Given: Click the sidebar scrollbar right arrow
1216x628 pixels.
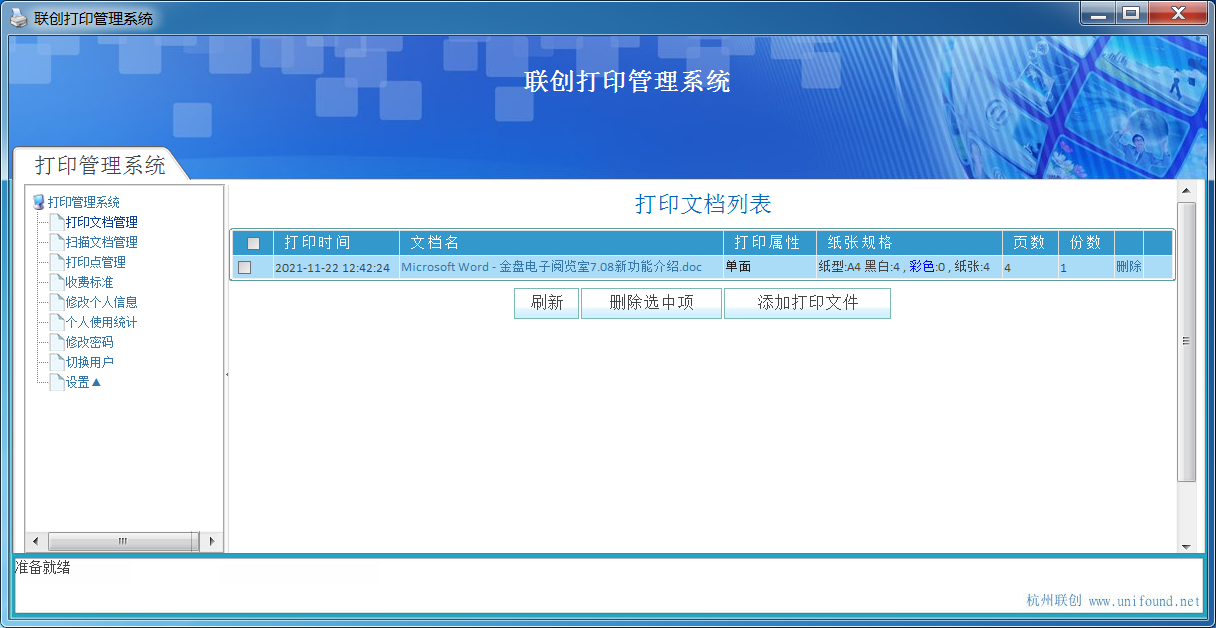Looking at the screenshot, I should (210, 541).
